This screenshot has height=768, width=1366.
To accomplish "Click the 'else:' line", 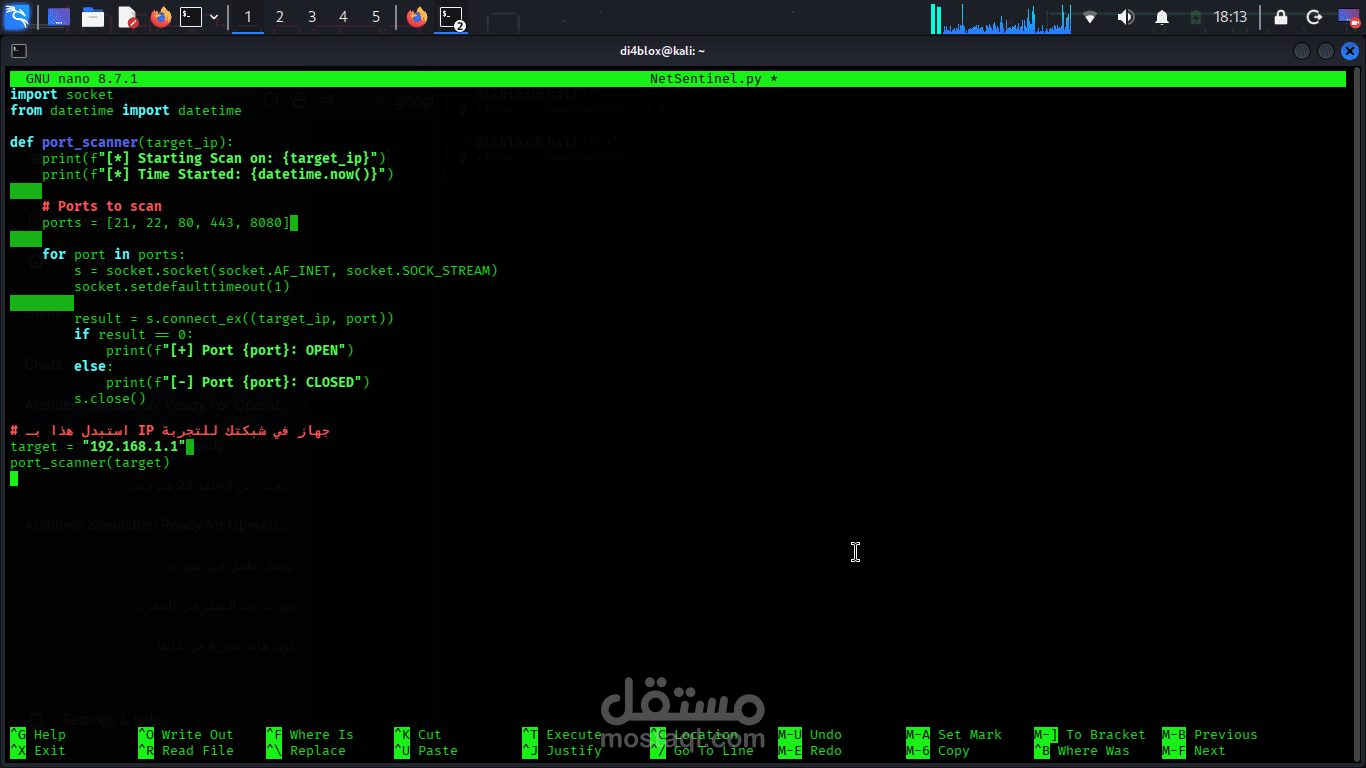I will [x=94, y=366].
